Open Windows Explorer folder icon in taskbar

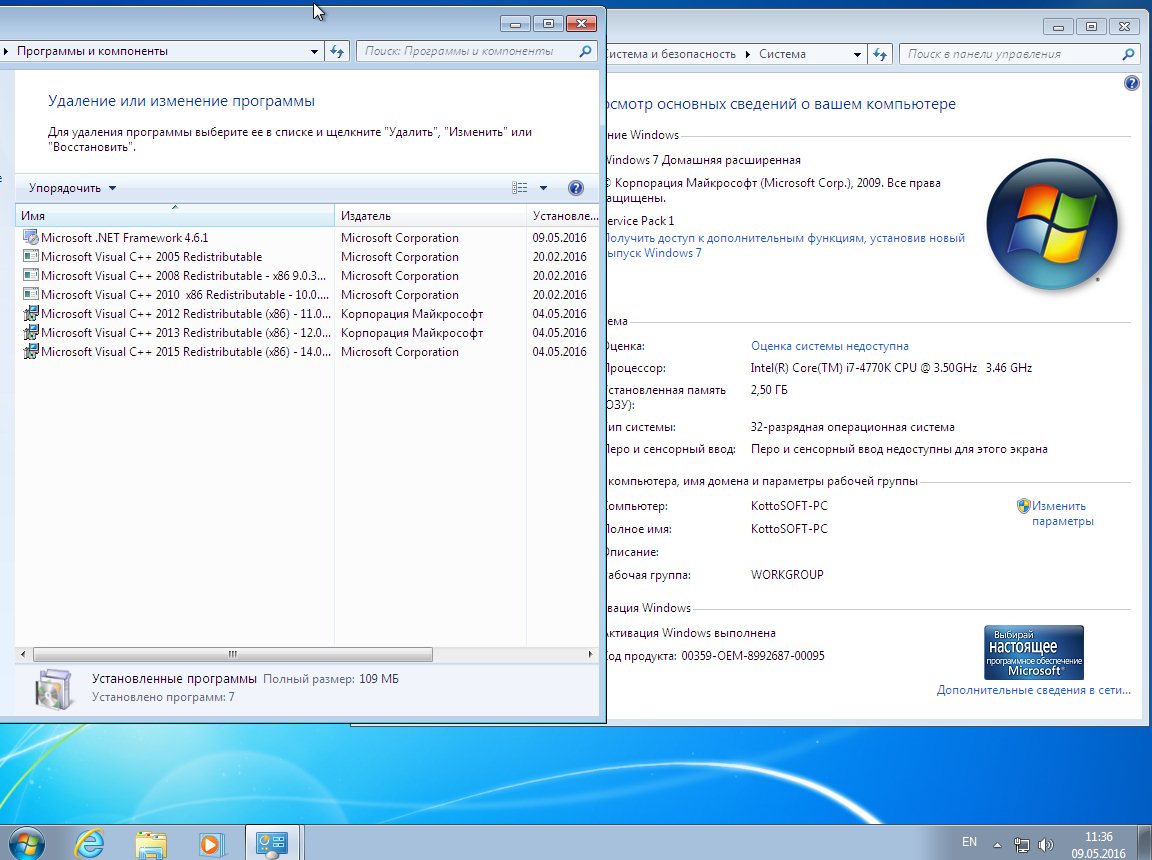coord(150,843)
